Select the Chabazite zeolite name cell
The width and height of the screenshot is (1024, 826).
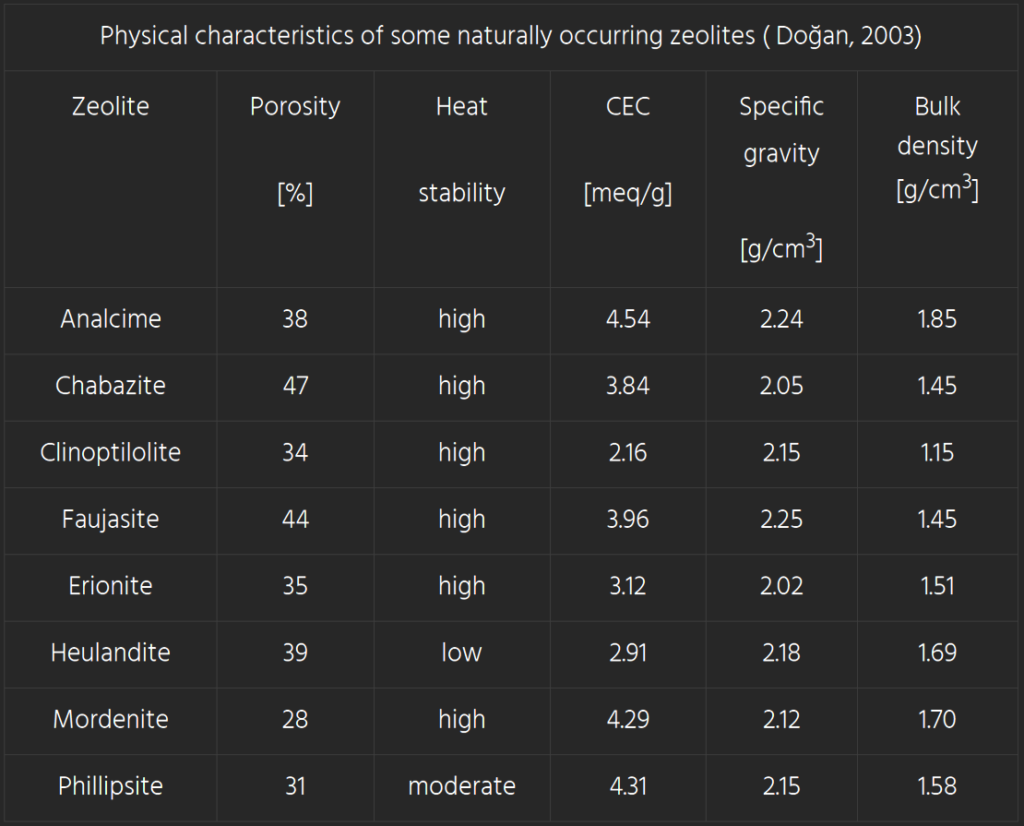(110, 386)
